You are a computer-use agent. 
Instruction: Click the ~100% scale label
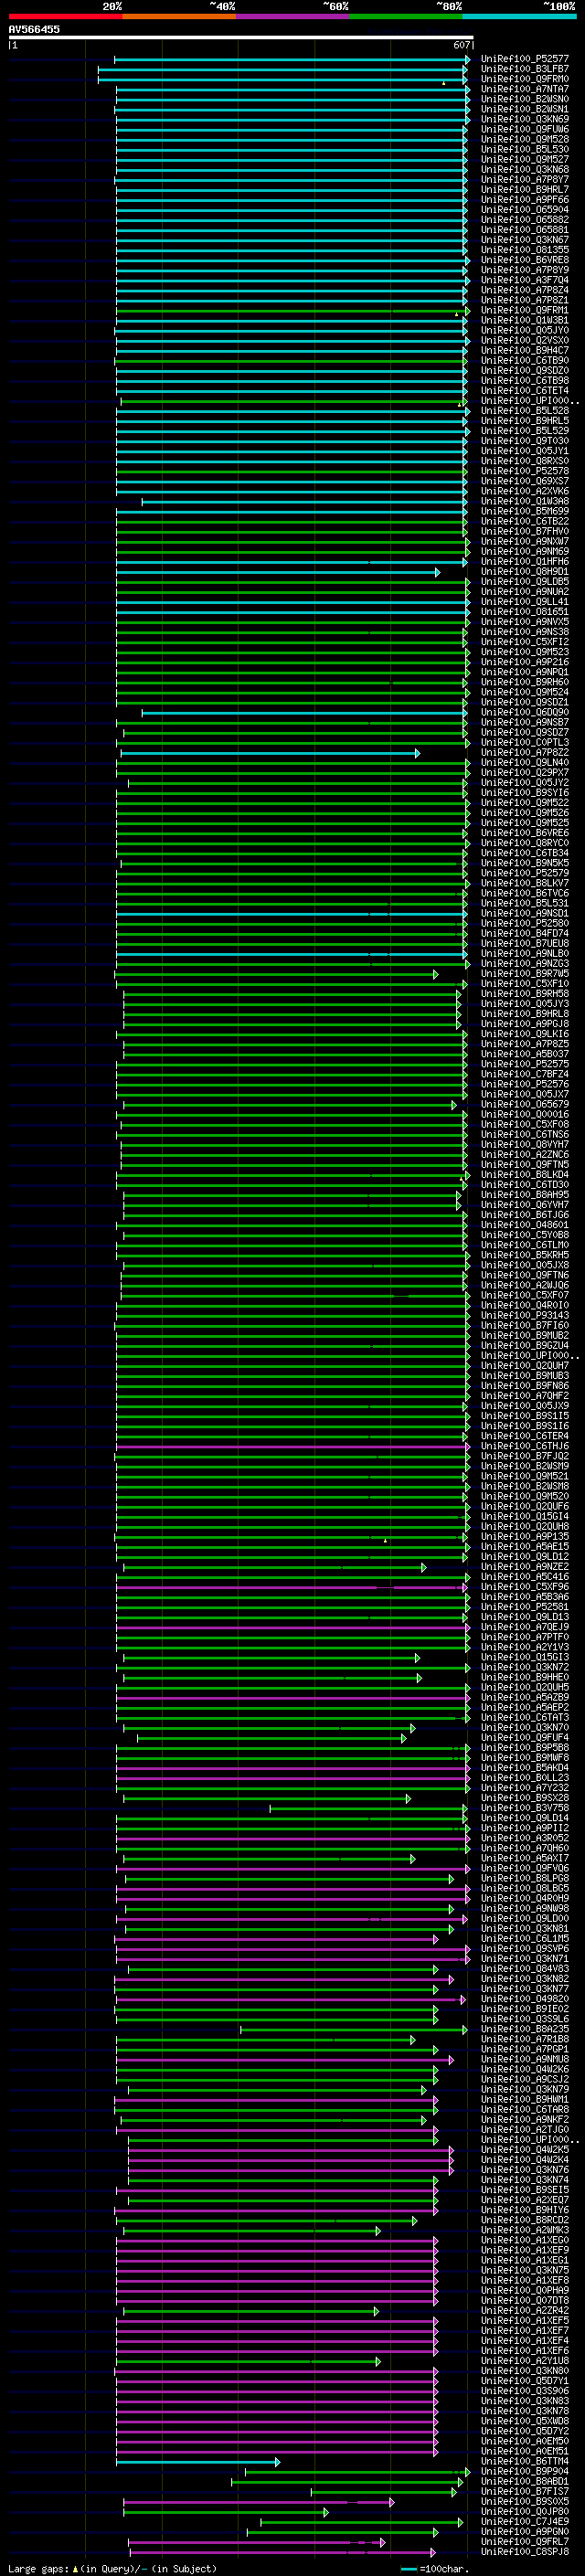560,6
